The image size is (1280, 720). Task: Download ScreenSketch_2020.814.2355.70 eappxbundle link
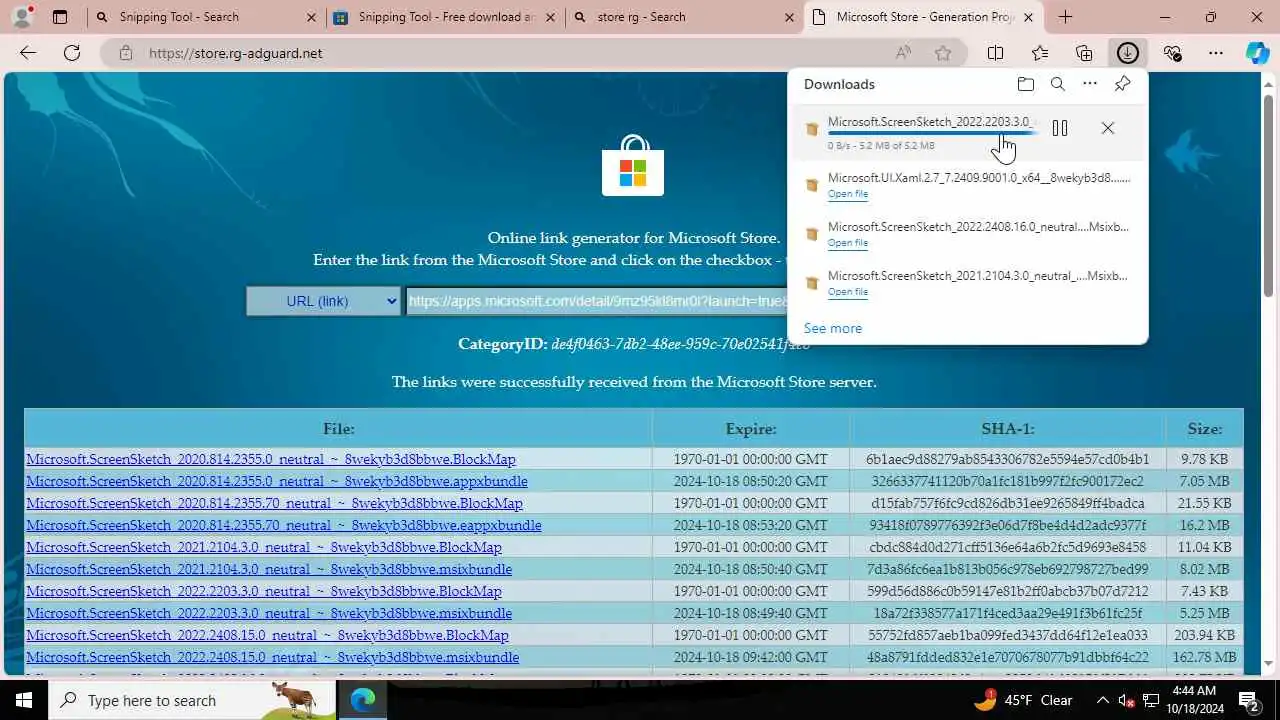tap(284, 525)
